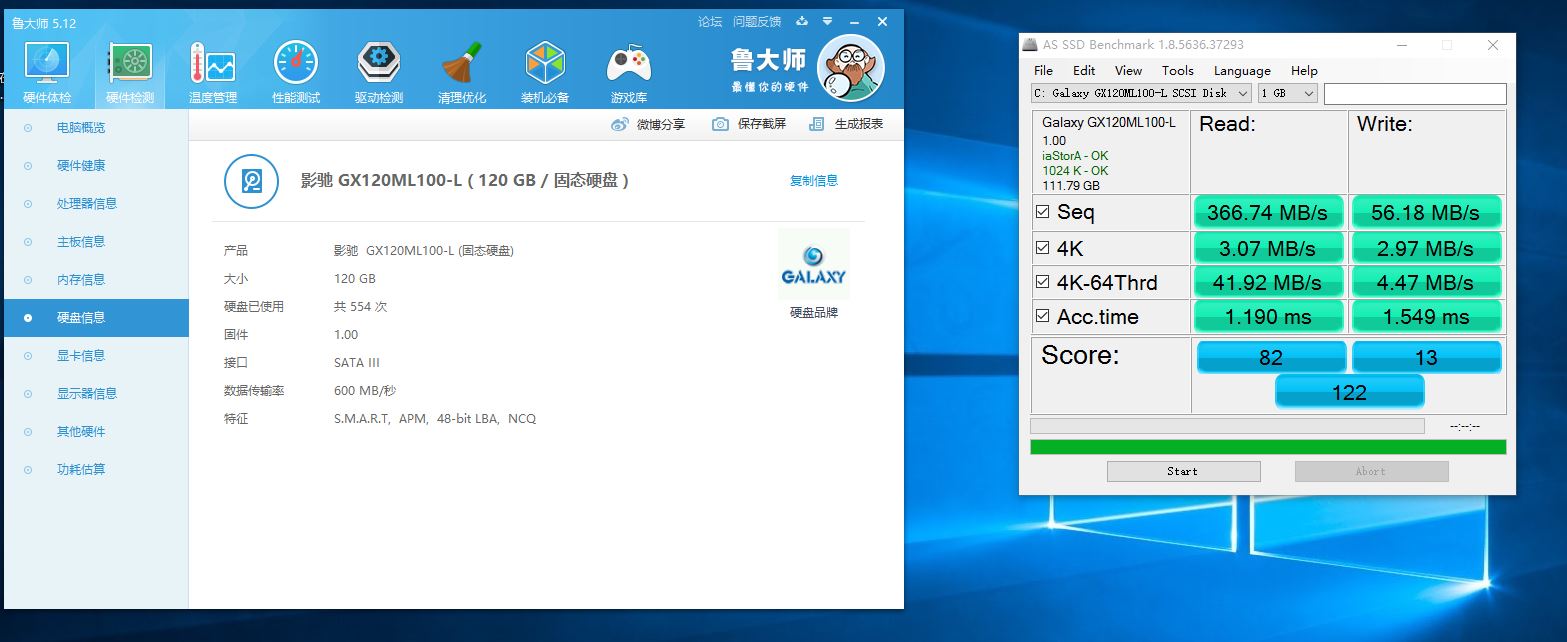Viewport: 1567px width, 642px height.
Task: Toggle the 4K test checkbox
Action: click(1043, 248)
